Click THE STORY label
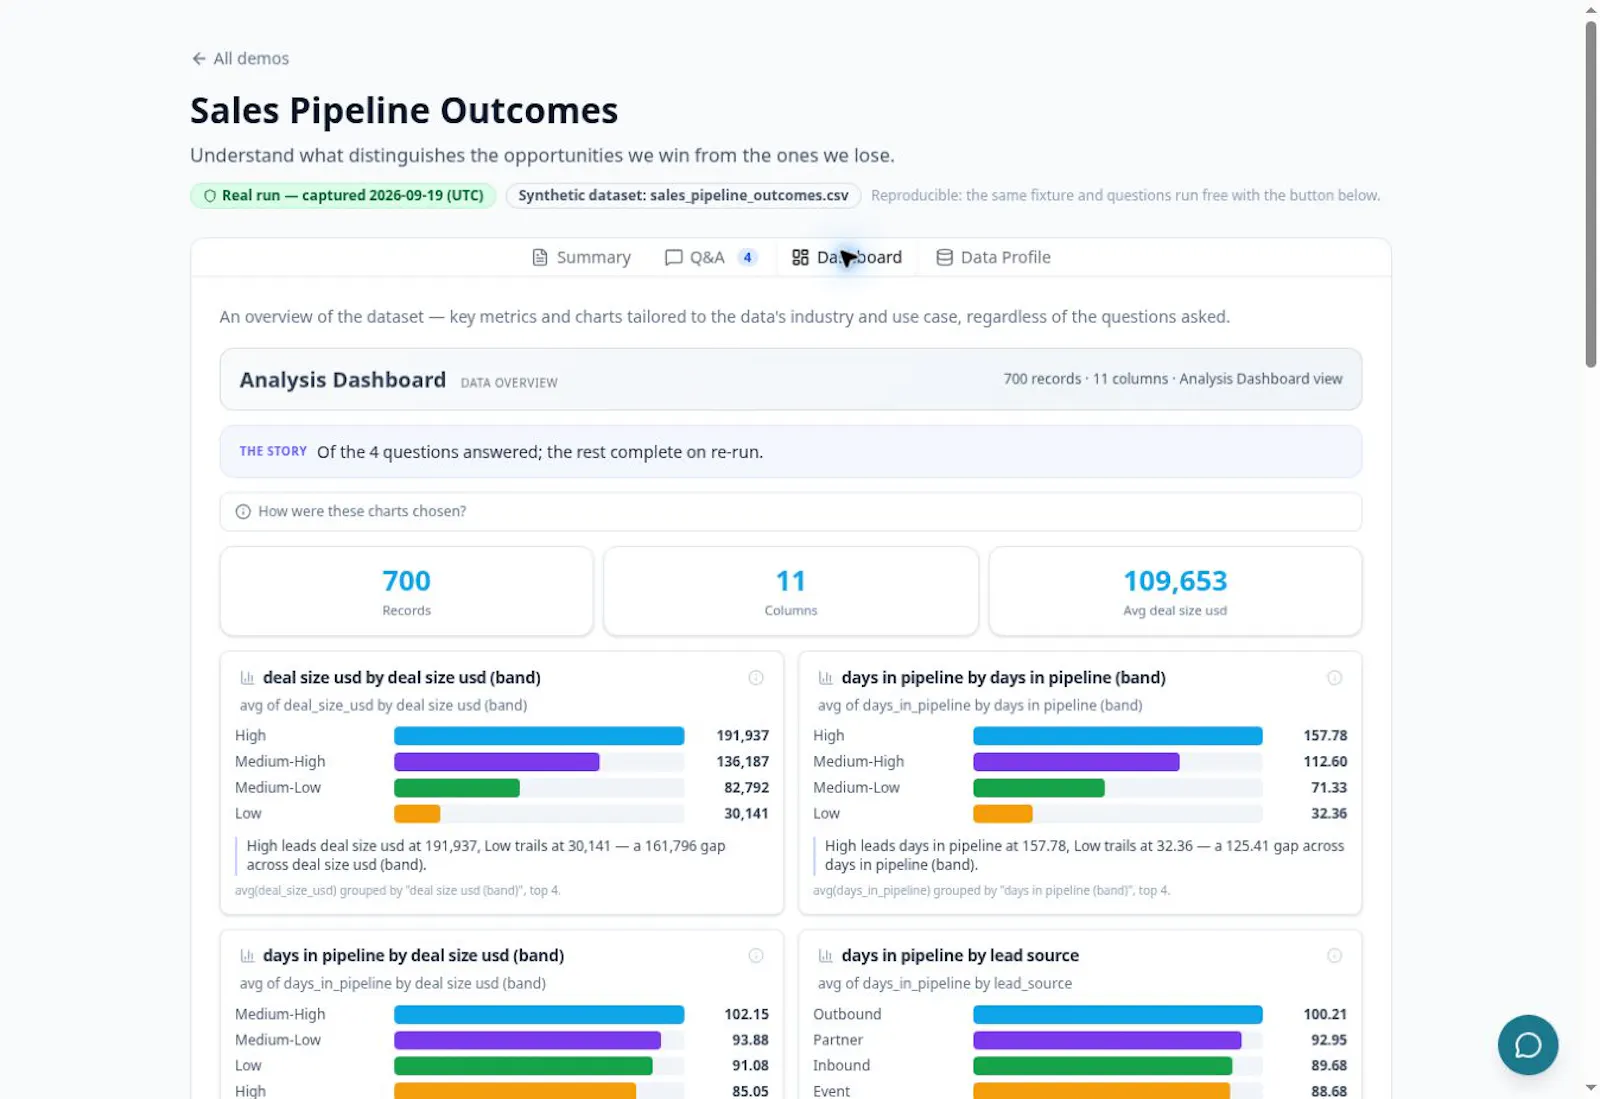 (273, 452)
